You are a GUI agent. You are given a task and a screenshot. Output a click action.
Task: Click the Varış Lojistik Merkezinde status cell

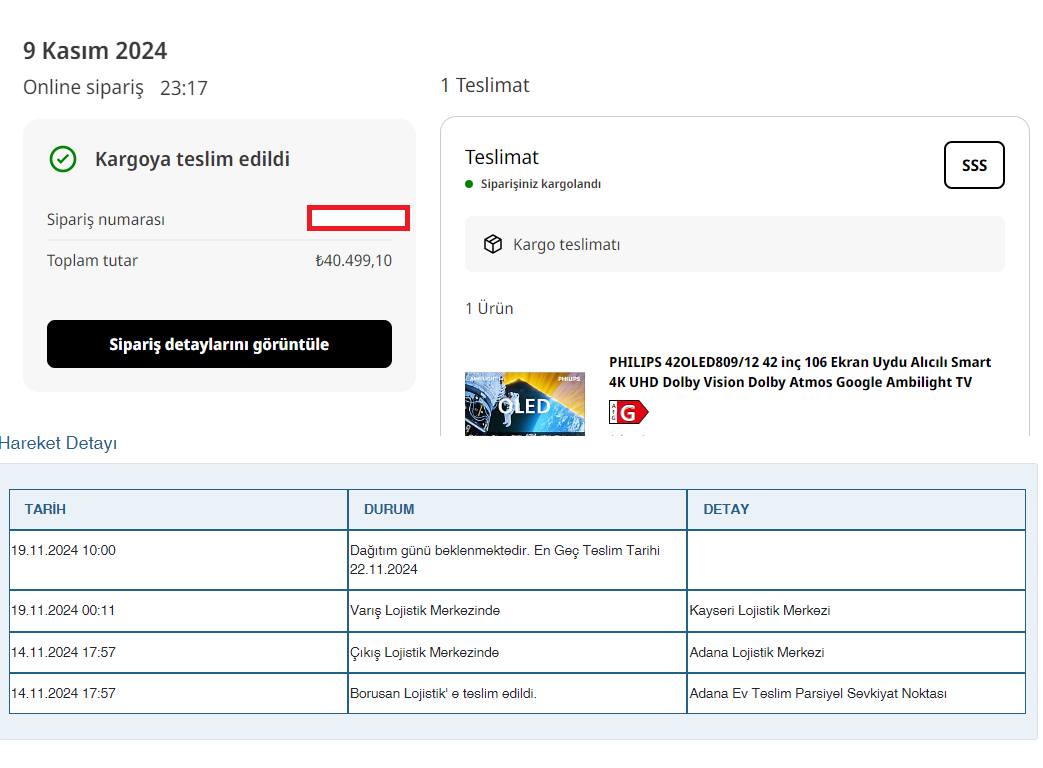[517, 610]
